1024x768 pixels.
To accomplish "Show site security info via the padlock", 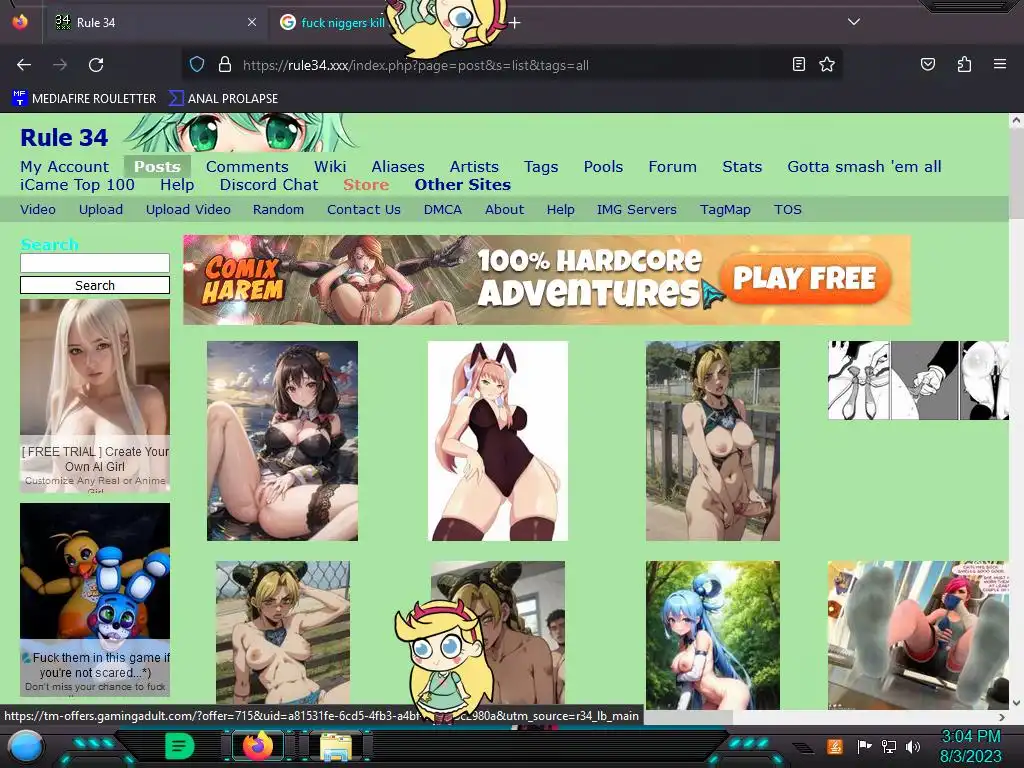I will coord(225,64).
